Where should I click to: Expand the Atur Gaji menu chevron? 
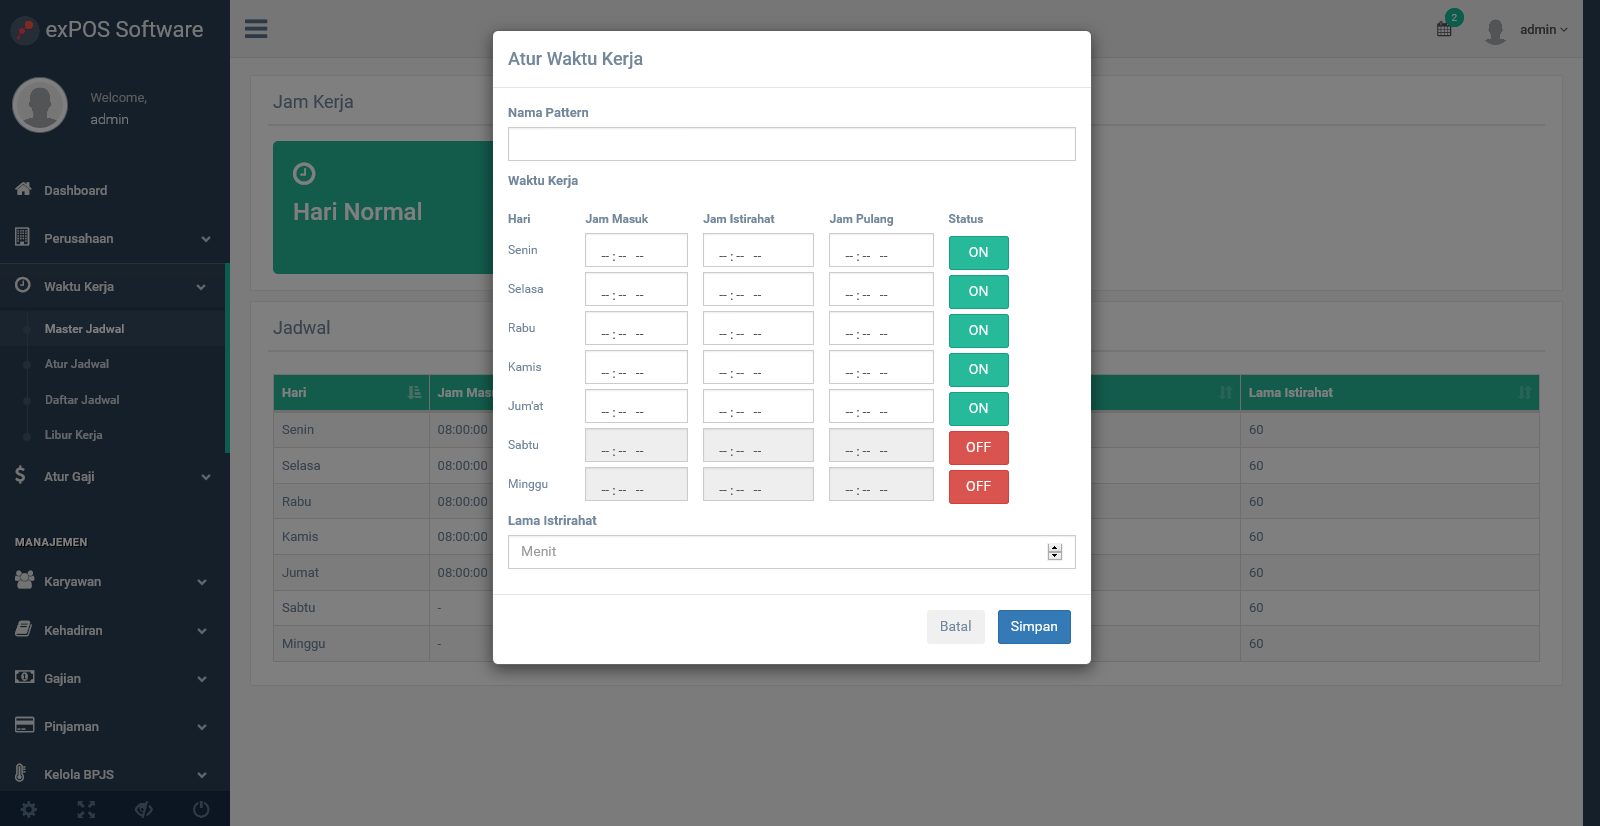coord(206,477)
